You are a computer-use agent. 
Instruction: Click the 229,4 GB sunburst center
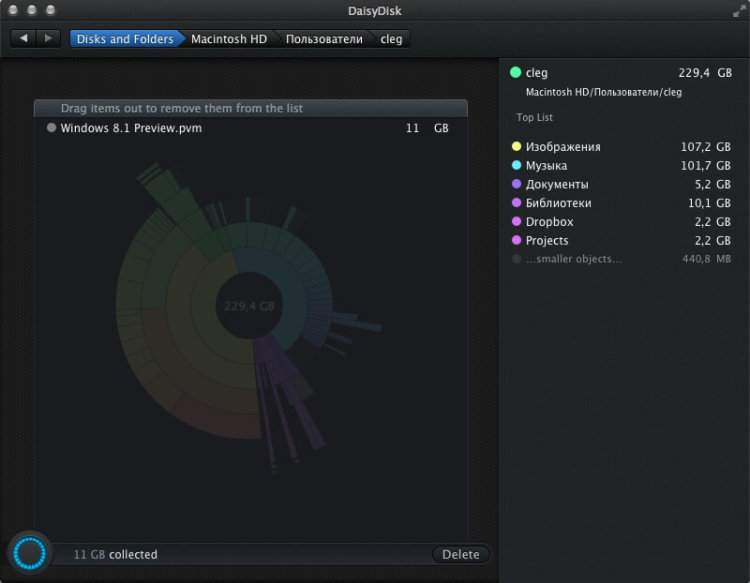click(249, 306)
